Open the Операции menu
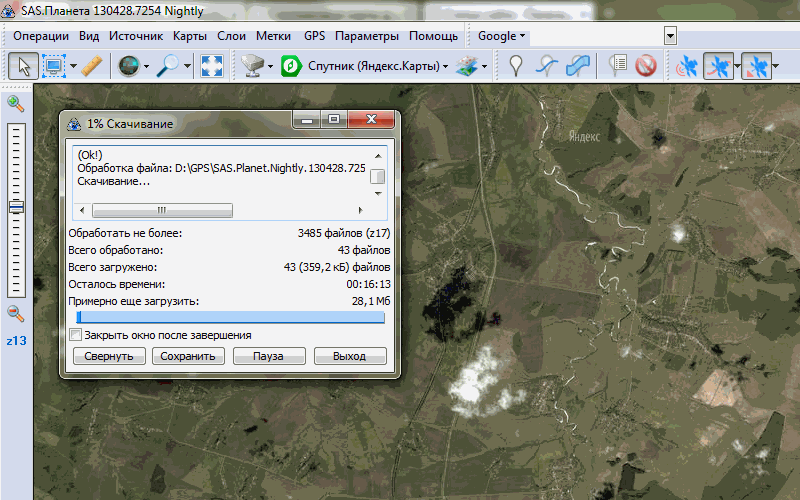The image size is (800, 500). (41, 36)
